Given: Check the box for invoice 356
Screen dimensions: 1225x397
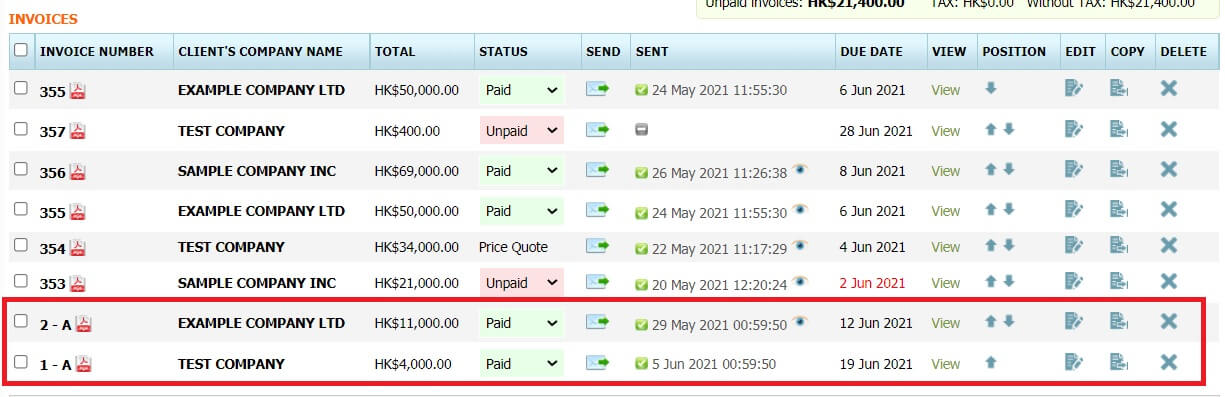Looking at the screenshot, I should [x=21, y=169].
